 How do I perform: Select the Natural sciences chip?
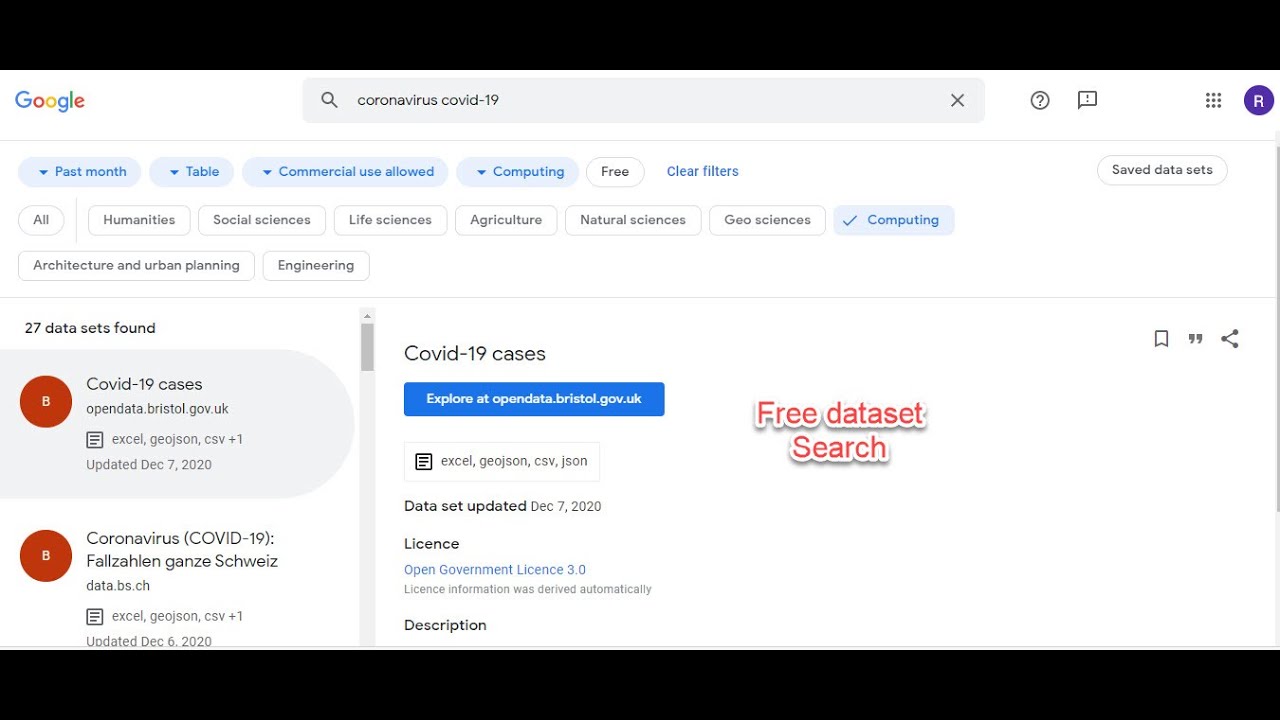pyautogui.click(x=633, y=220)
